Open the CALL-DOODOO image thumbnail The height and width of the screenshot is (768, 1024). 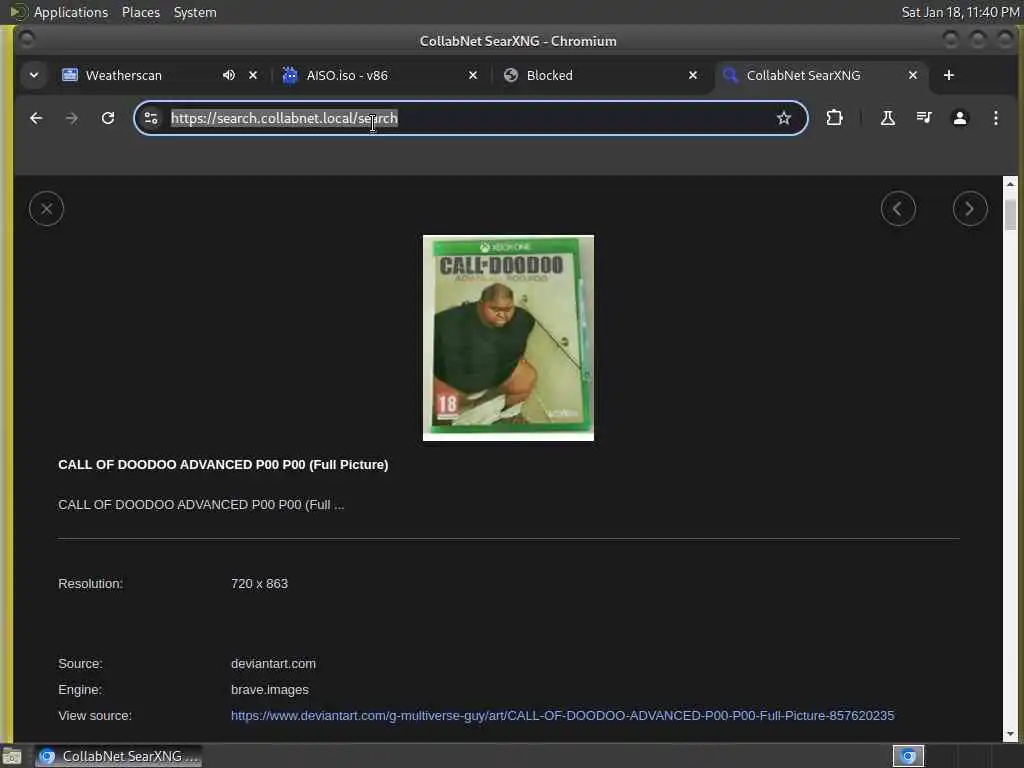coord(508,338)
